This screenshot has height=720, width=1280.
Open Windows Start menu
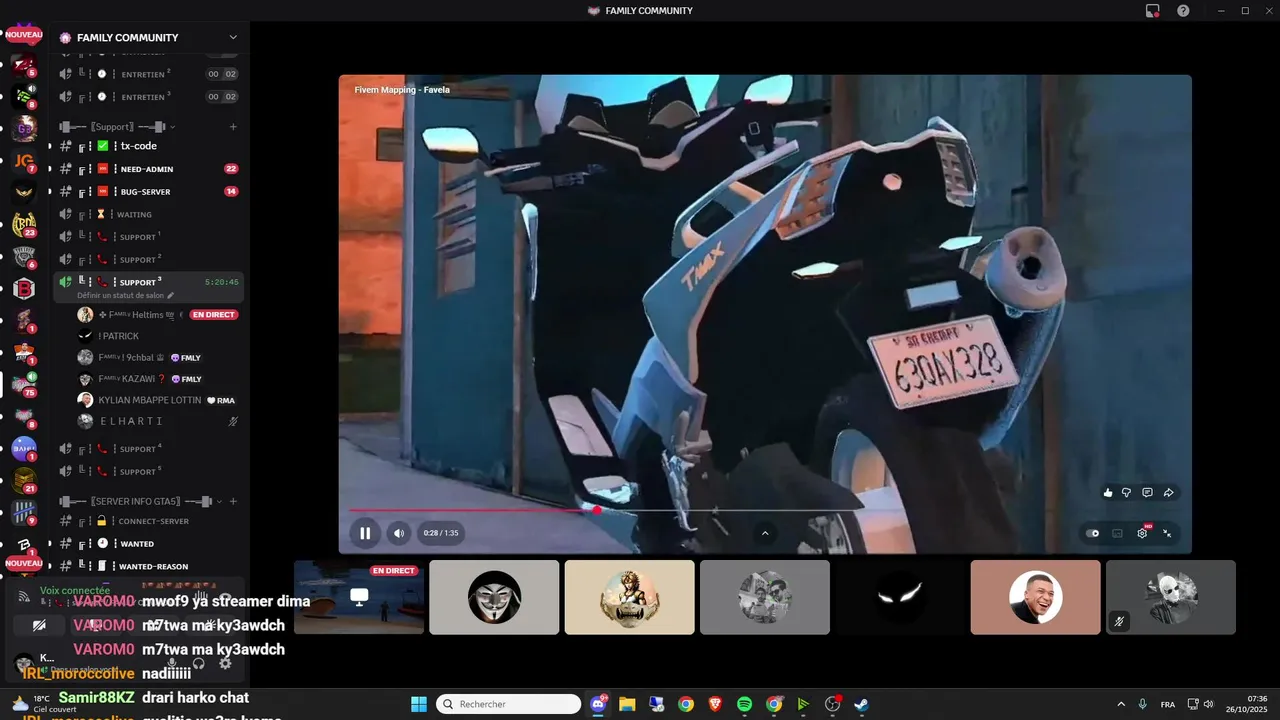coord(419,704)
